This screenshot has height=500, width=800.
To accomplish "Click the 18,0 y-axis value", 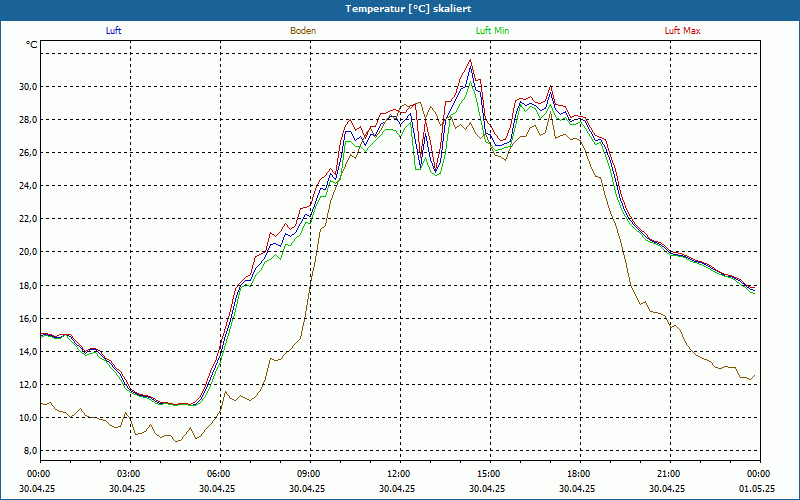I will point(29,285).
